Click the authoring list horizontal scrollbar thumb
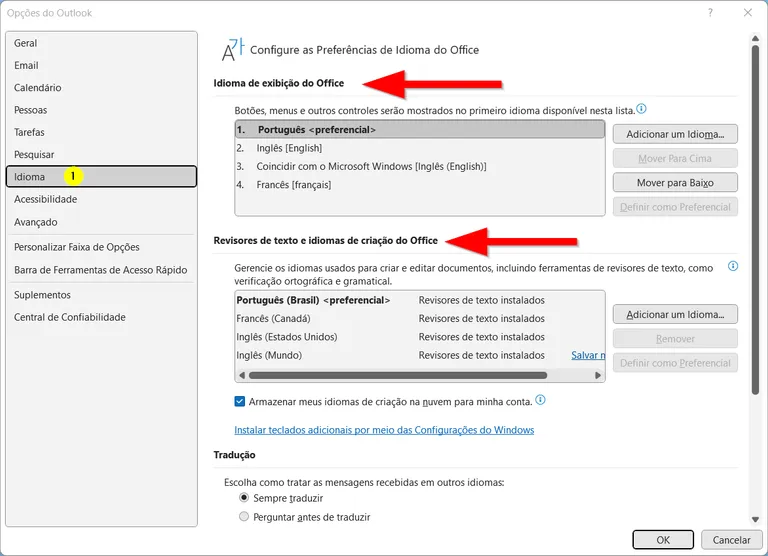The height and width of the screenshot is (556, 768). coord(398,375)
